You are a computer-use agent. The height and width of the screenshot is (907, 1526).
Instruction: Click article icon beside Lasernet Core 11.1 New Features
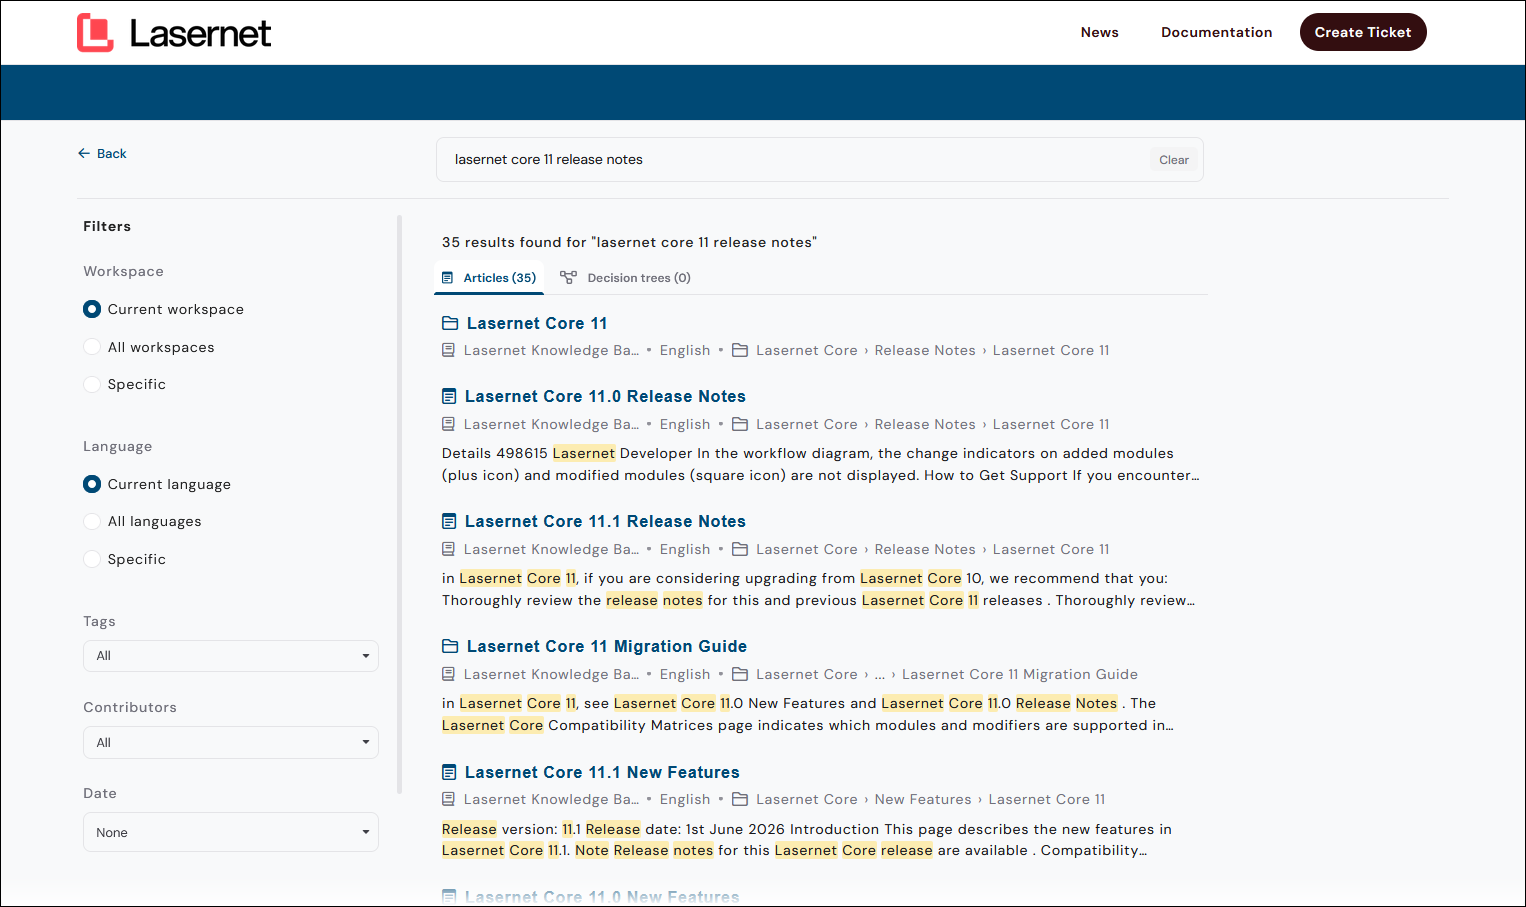click(x=449, y=773)
